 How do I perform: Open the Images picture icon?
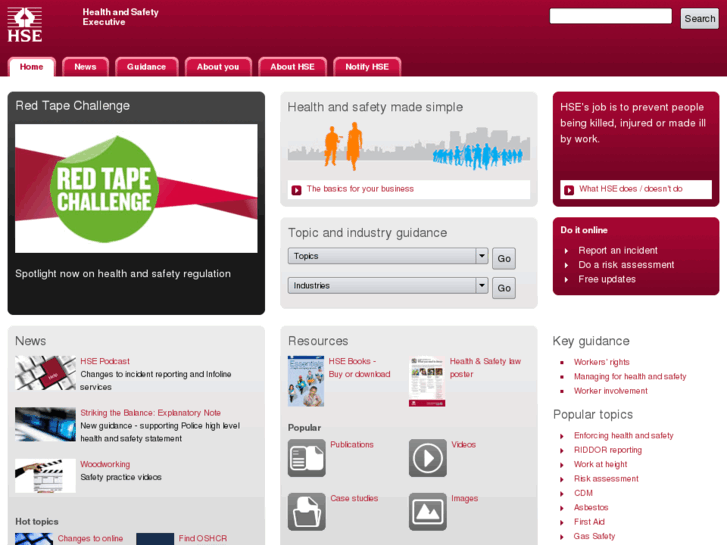pyautogui.click(x=427, y=512)
